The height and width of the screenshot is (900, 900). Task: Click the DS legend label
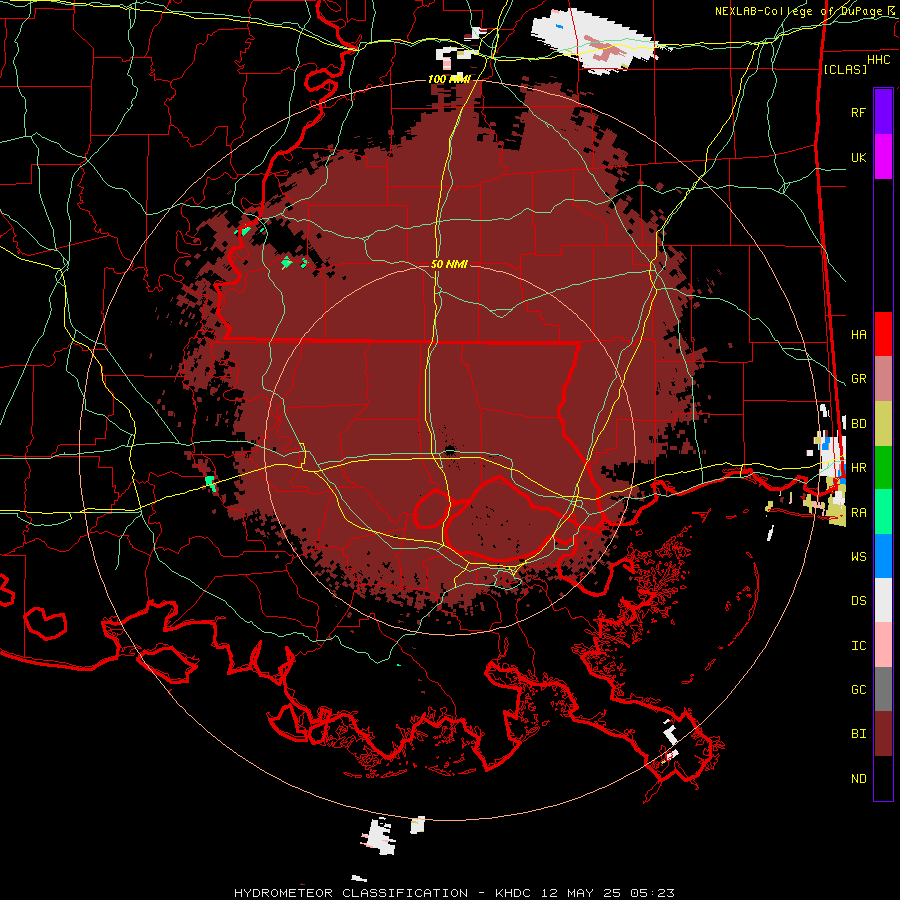point(858,600)
